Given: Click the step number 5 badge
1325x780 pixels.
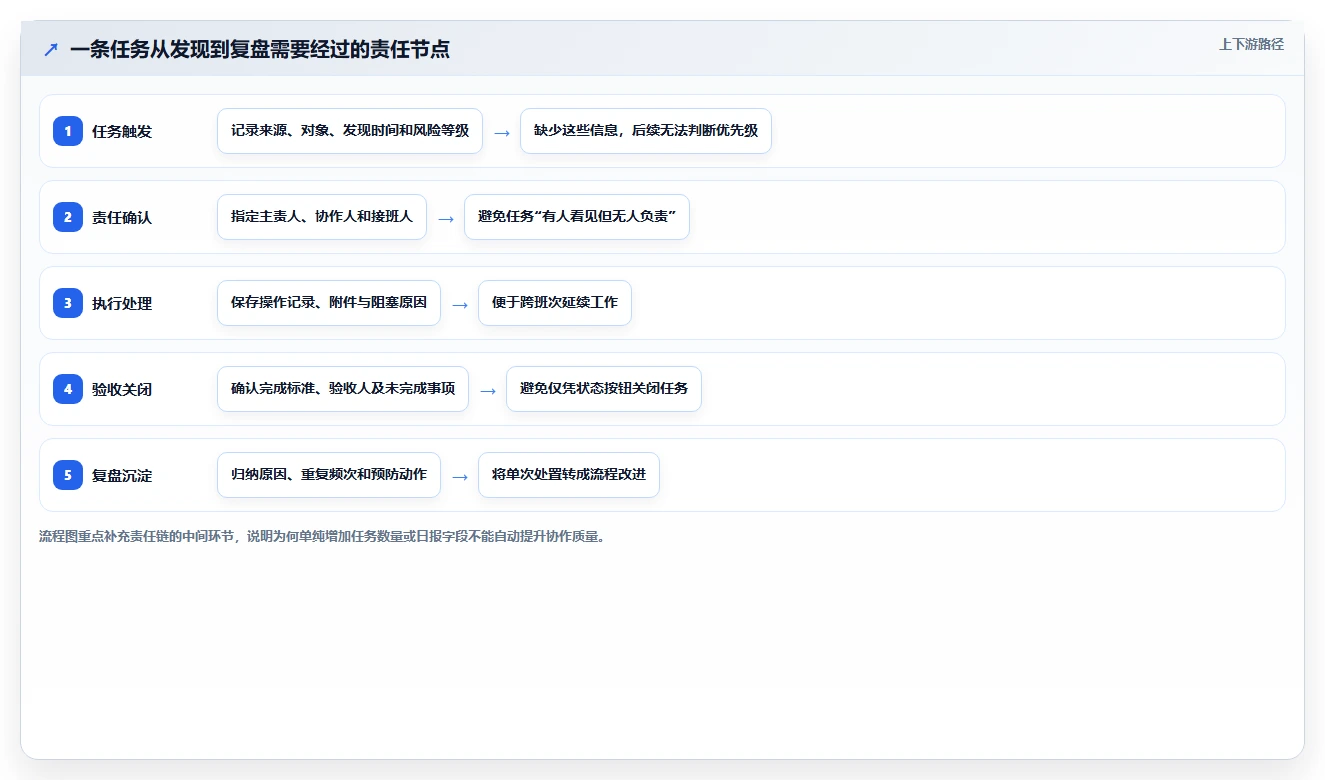Looking at the screenshot, I should 68,475.
